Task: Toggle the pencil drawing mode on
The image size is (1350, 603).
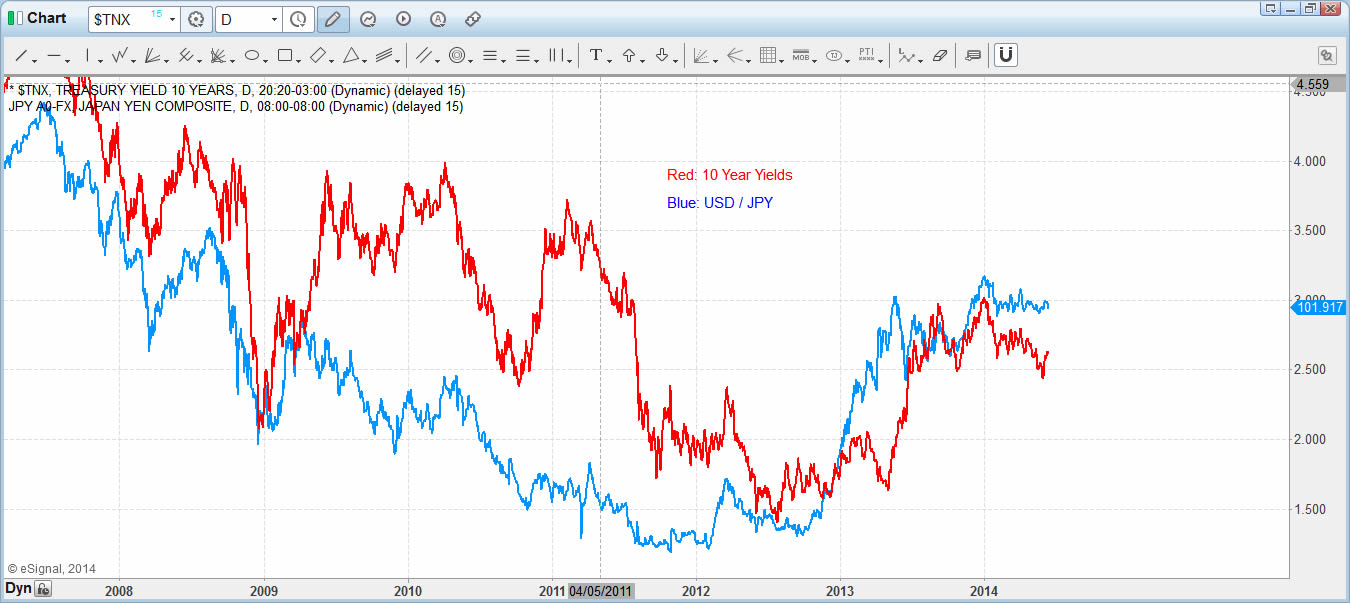Action: tap(333, 18)
